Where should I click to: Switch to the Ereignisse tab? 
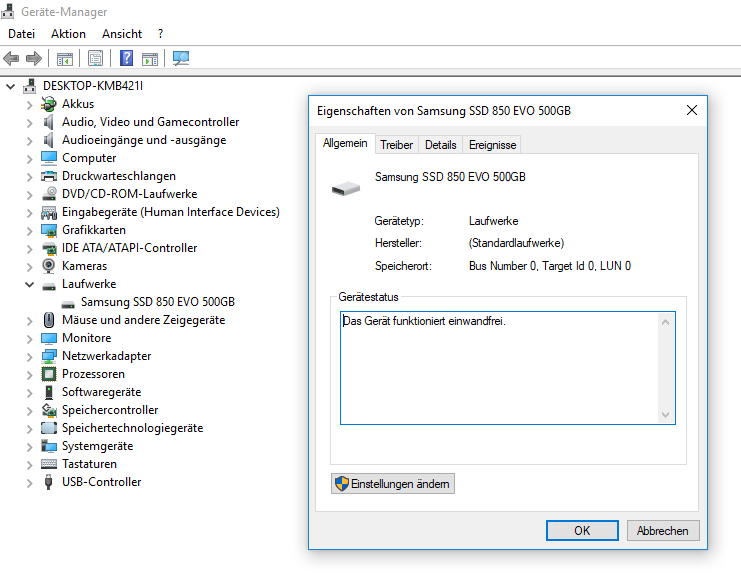[492, 145]
